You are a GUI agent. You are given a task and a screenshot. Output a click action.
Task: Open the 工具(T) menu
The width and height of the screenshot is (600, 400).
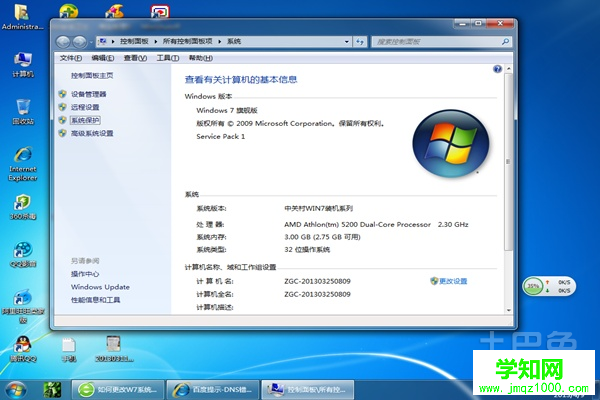168,58
